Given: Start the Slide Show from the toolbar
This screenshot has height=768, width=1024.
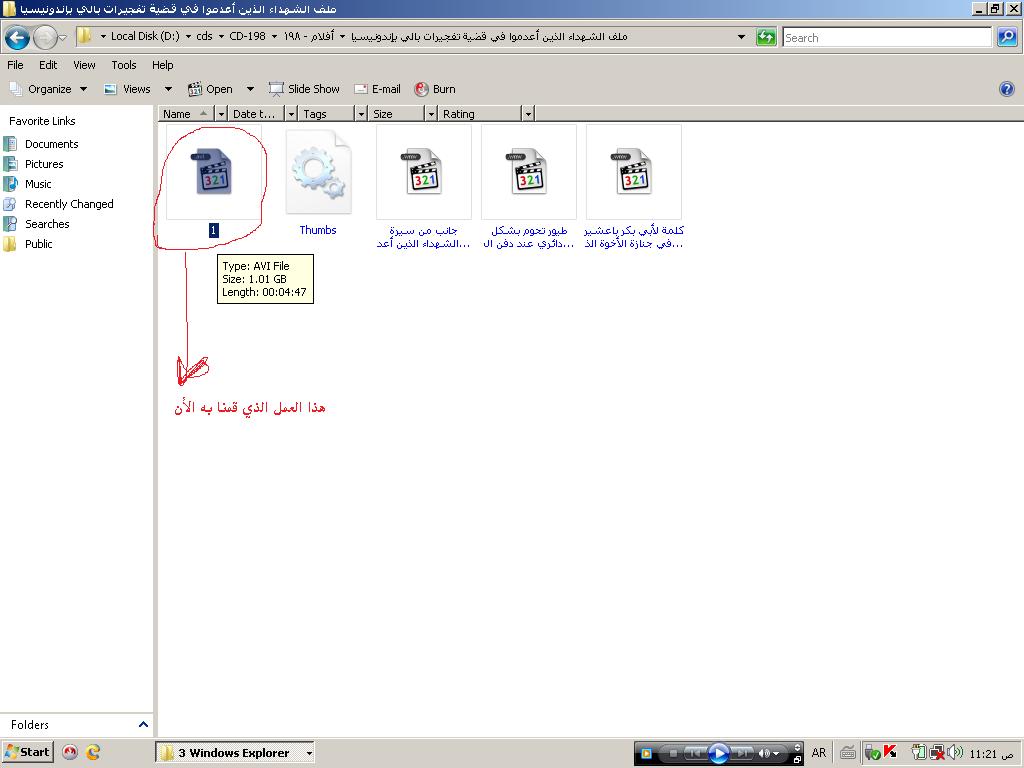Looking at the screenshot, I should (304, 89).
